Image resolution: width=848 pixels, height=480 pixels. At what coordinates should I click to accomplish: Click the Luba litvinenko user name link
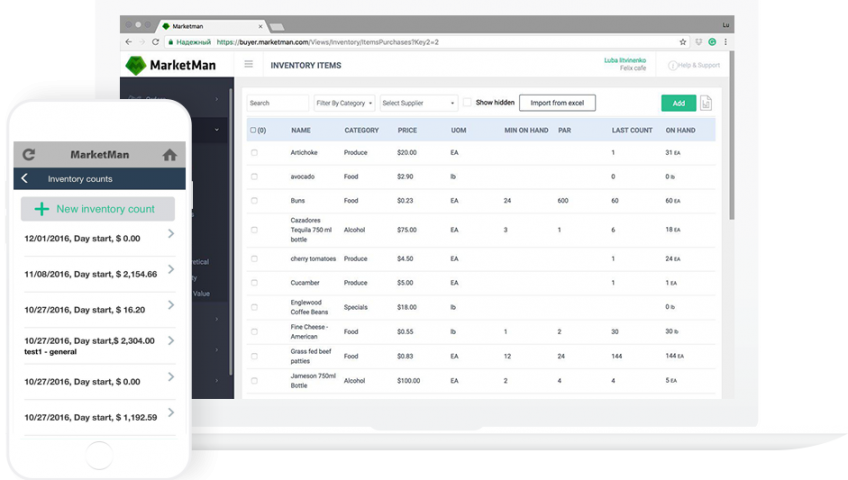point(625,61)
